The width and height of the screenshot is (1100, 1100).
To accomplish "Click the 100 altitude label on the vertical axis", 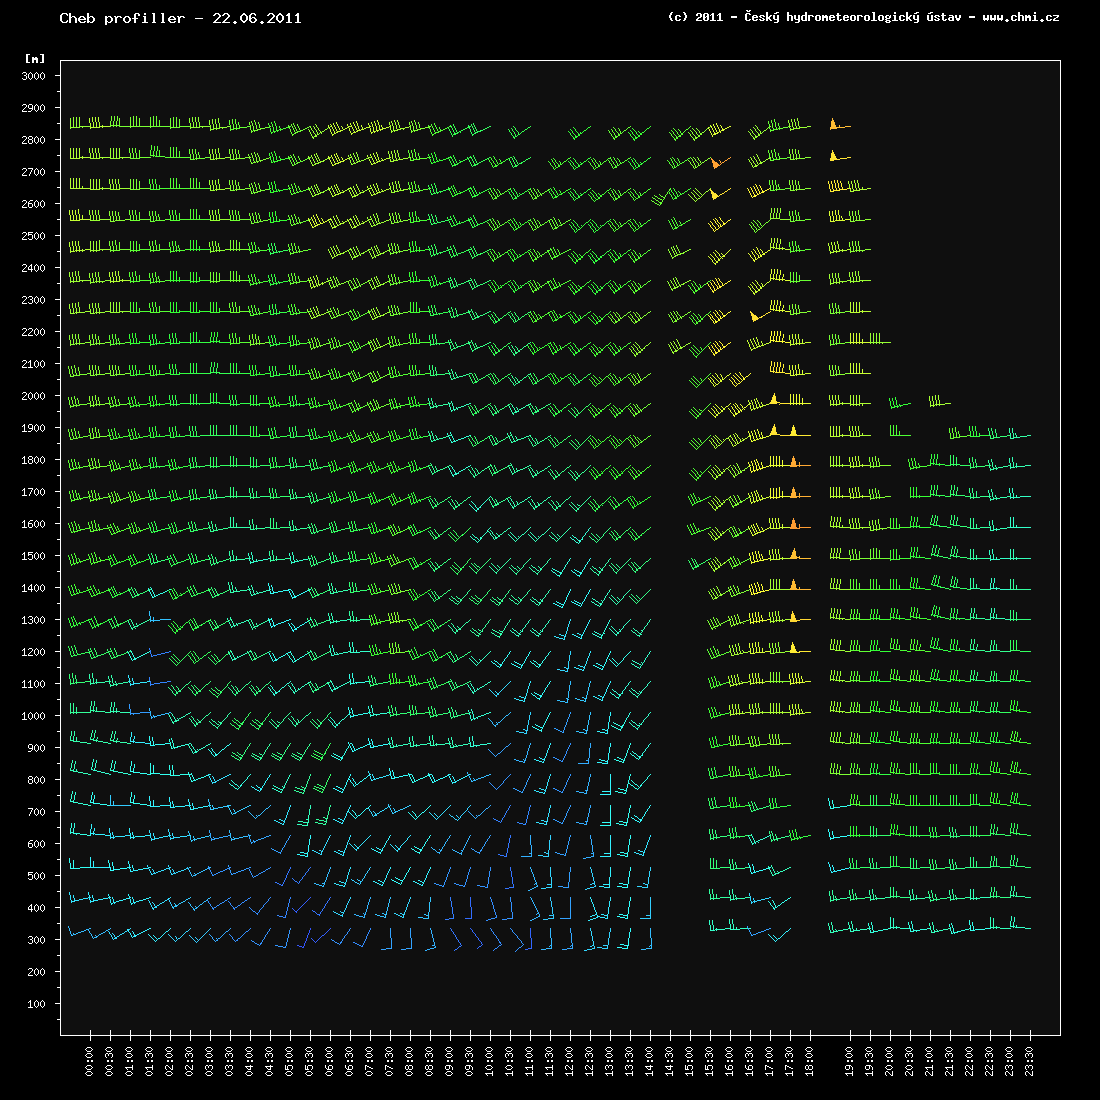I will (39, 1004).
